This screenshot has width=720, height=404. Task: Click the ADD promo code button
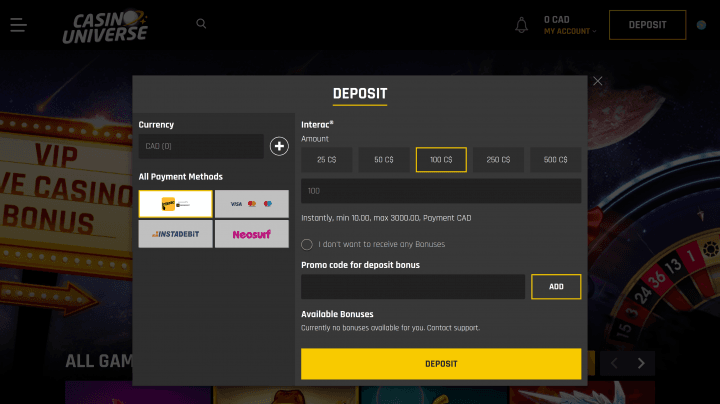click(x=556, y=286)
